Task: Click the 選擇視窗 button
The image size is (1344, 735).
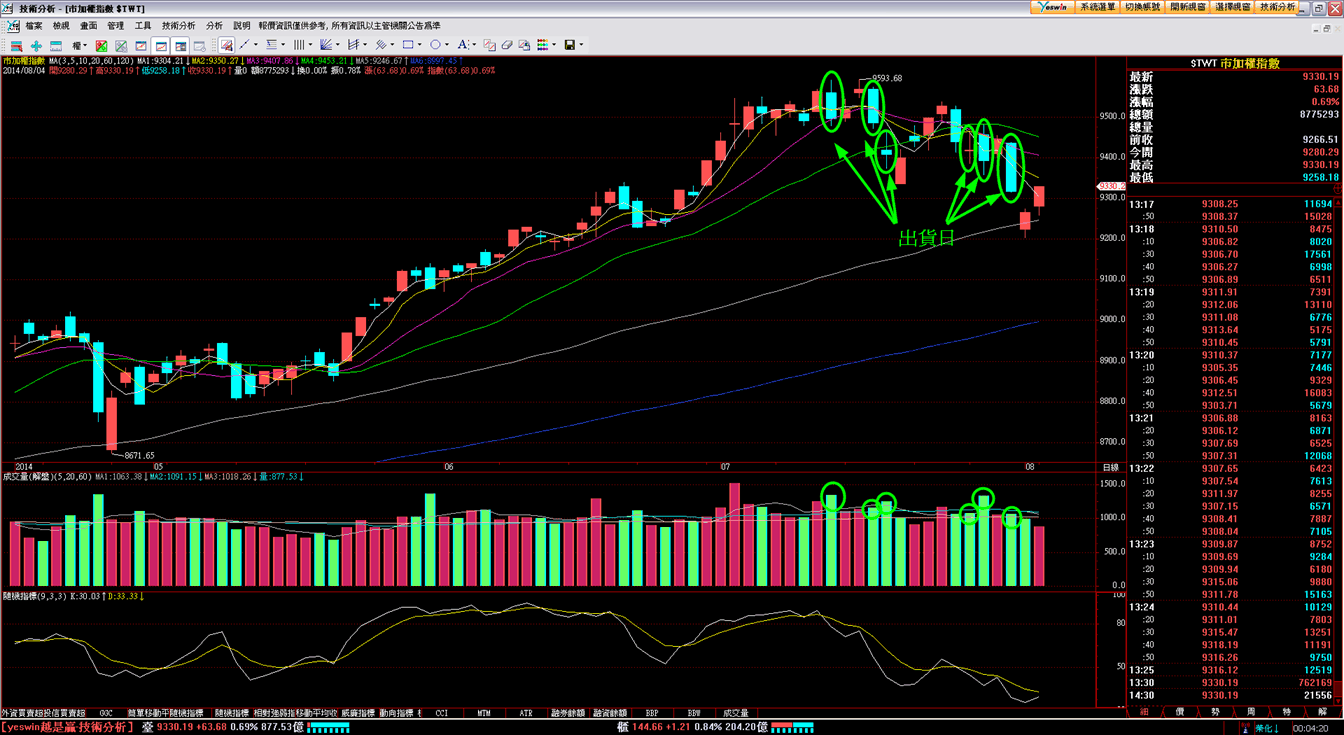Action: (1232, 7)
